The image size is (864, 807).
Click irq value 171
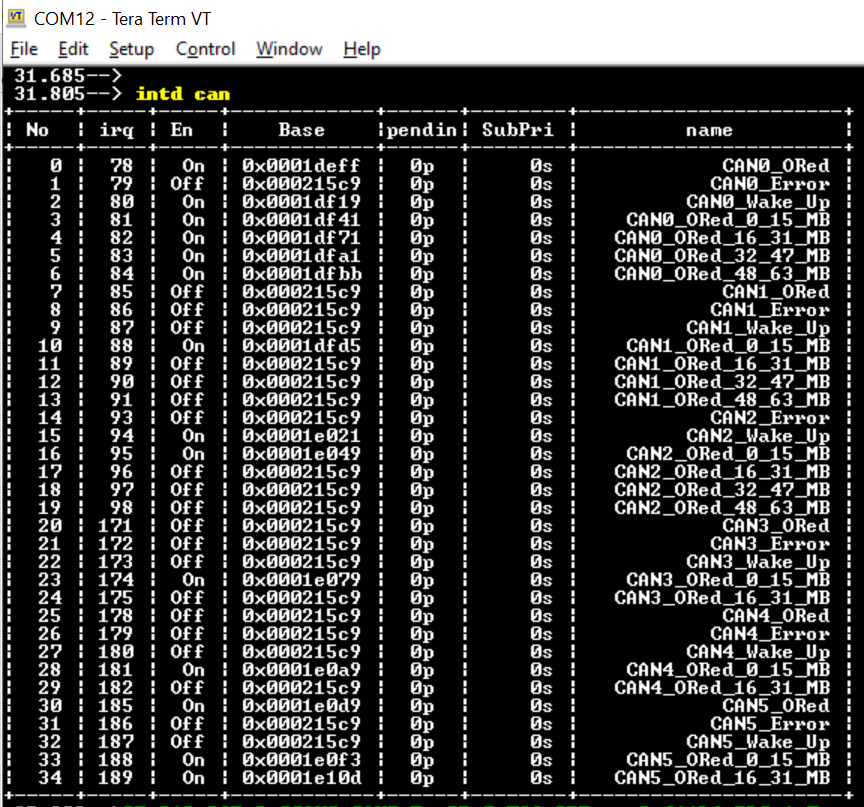[116, 526]
